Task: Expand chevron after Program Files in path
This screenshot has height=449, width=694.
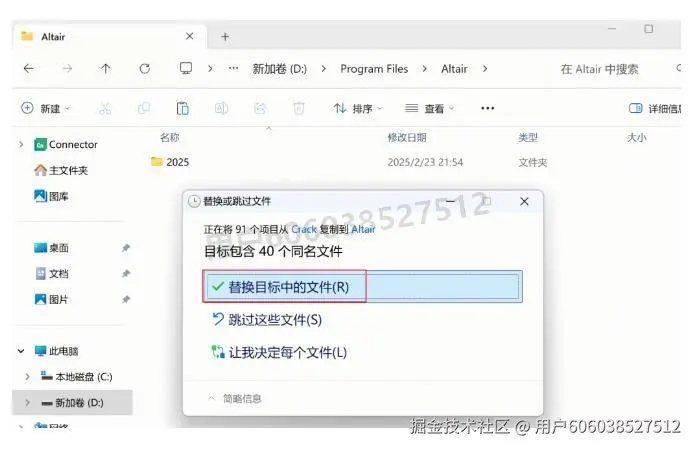Action: (x=424, y=69)
